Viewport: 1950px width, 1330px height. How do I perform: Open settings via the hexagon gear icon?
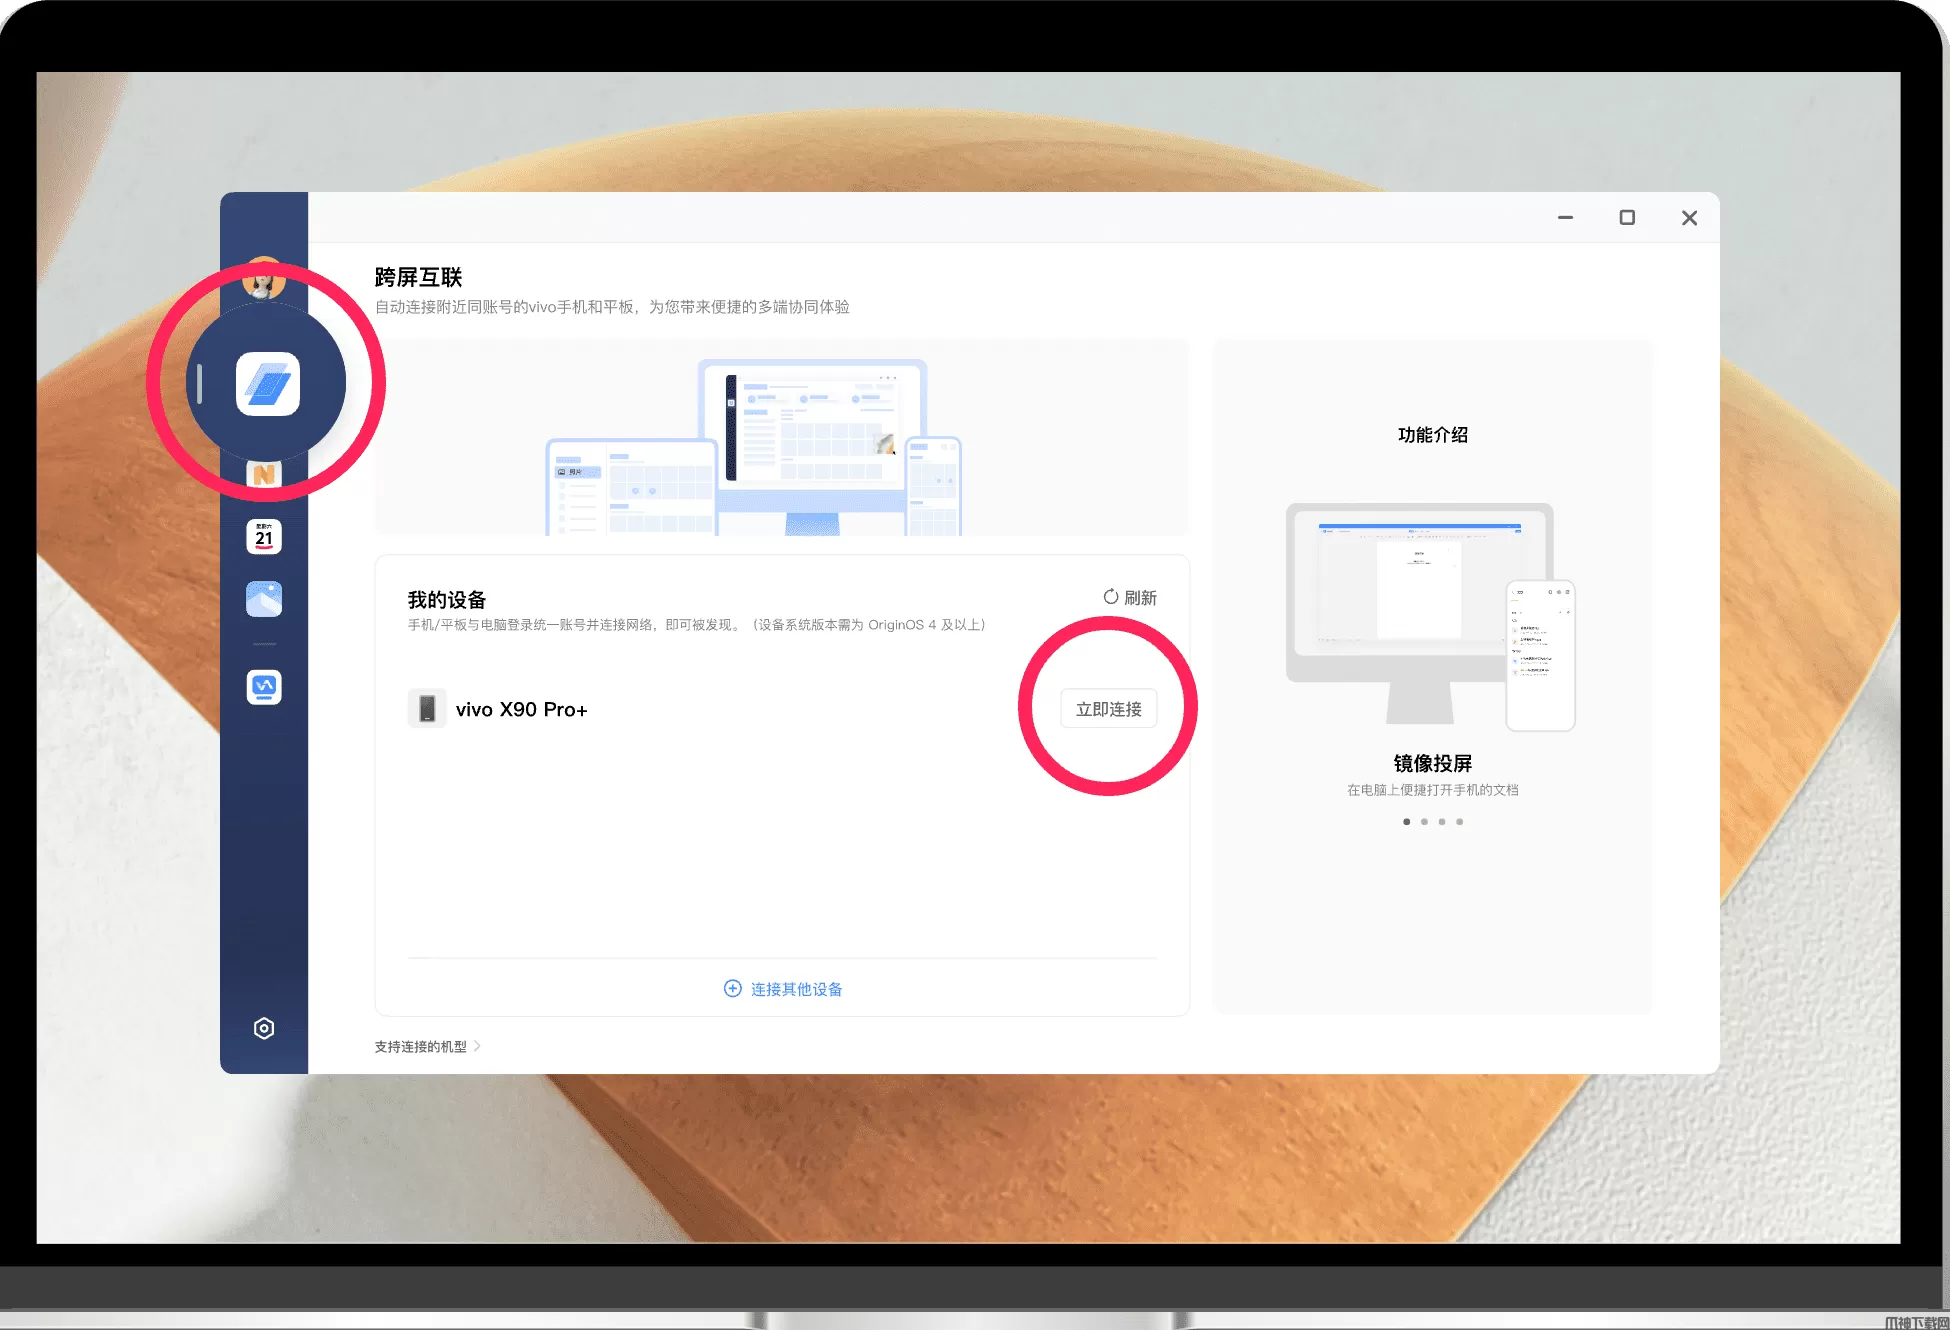point(264,1028)
